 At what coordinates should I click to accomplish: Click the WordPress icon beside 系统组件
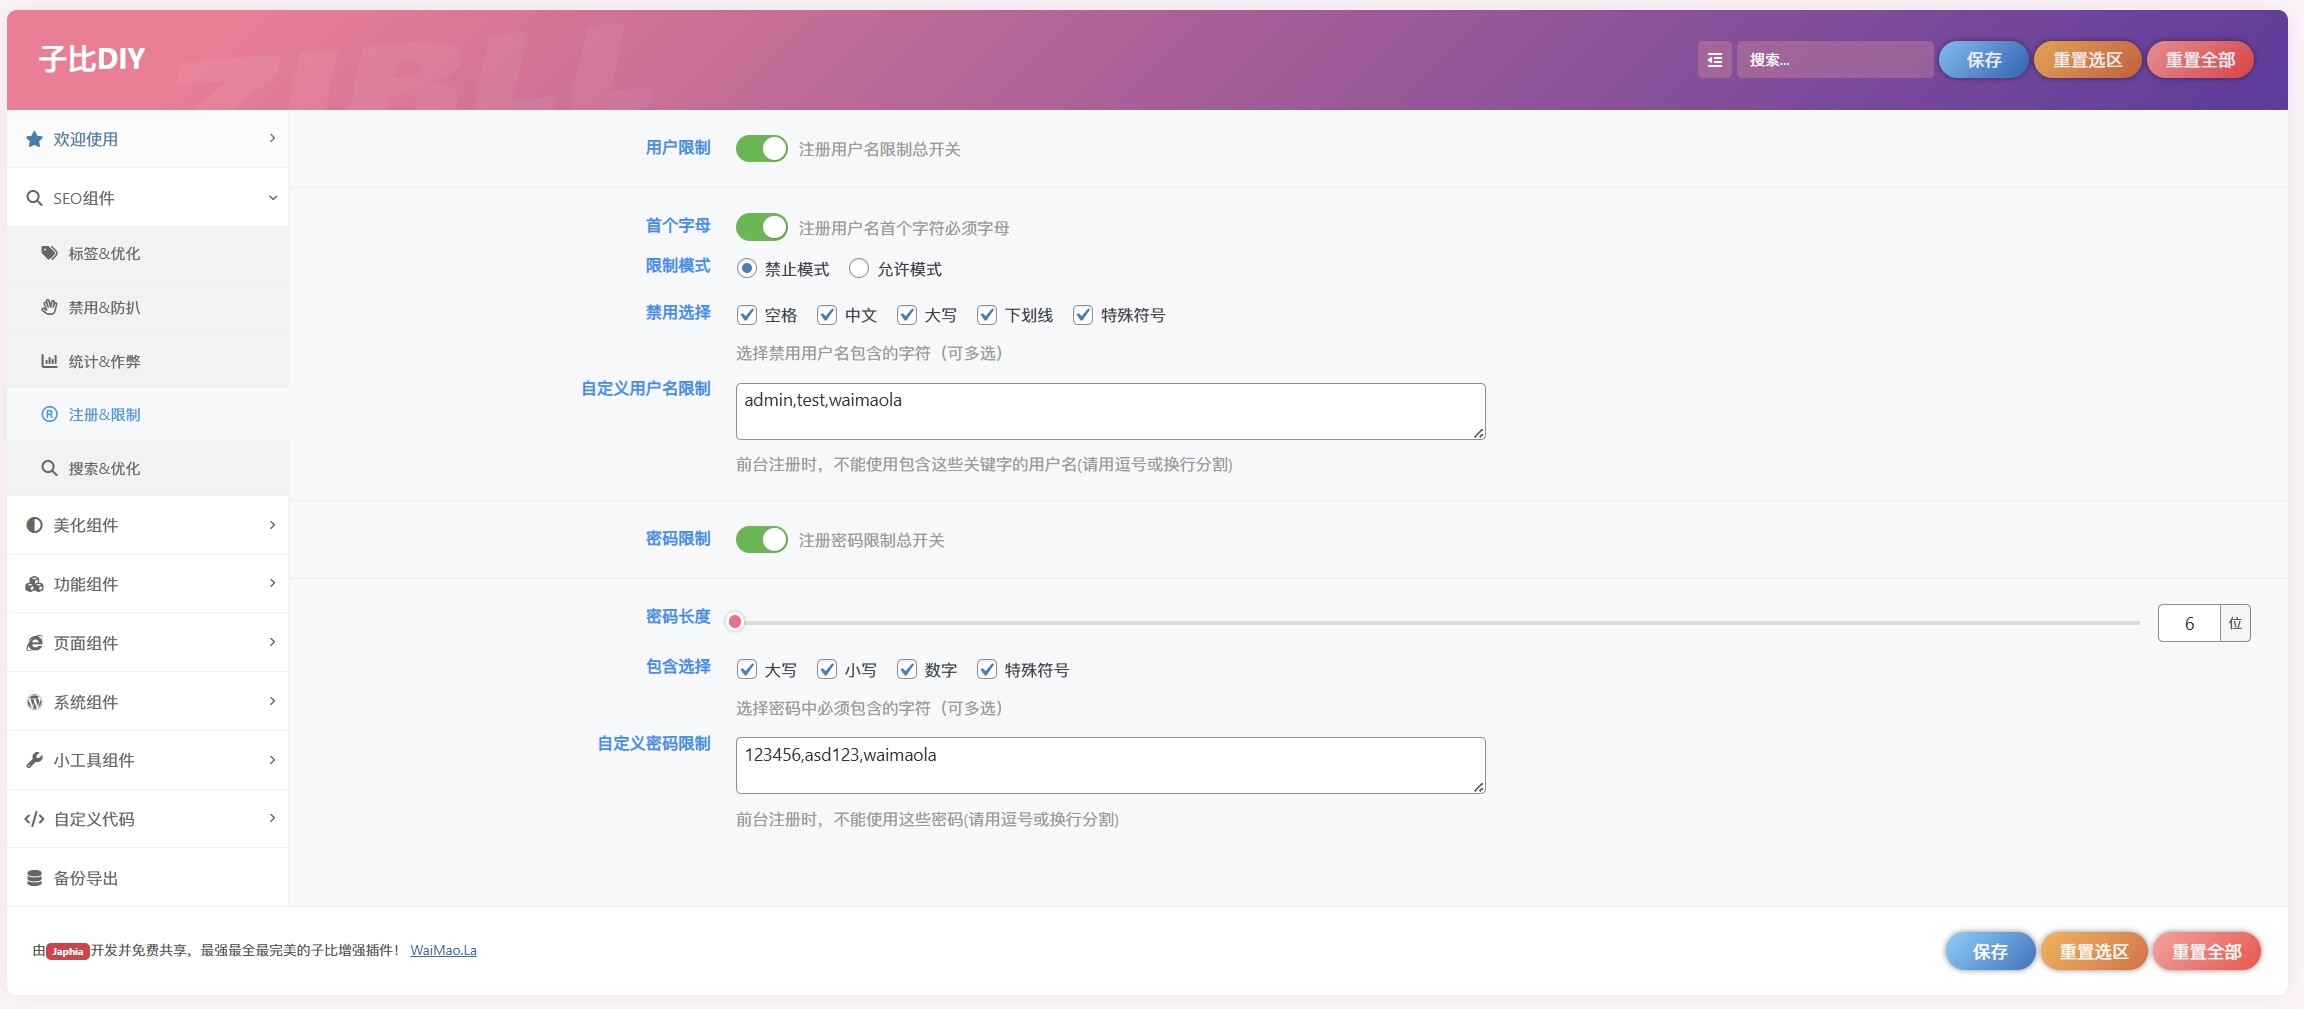point(33,701)
